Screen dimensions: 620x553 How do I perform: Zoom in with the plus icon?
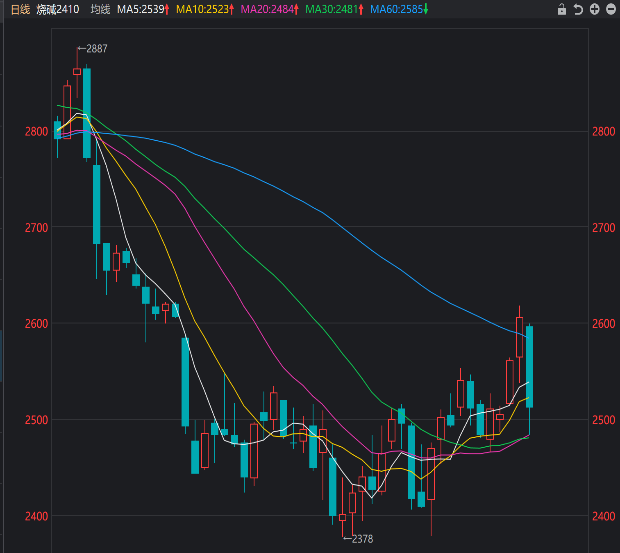tap(595, 9)
